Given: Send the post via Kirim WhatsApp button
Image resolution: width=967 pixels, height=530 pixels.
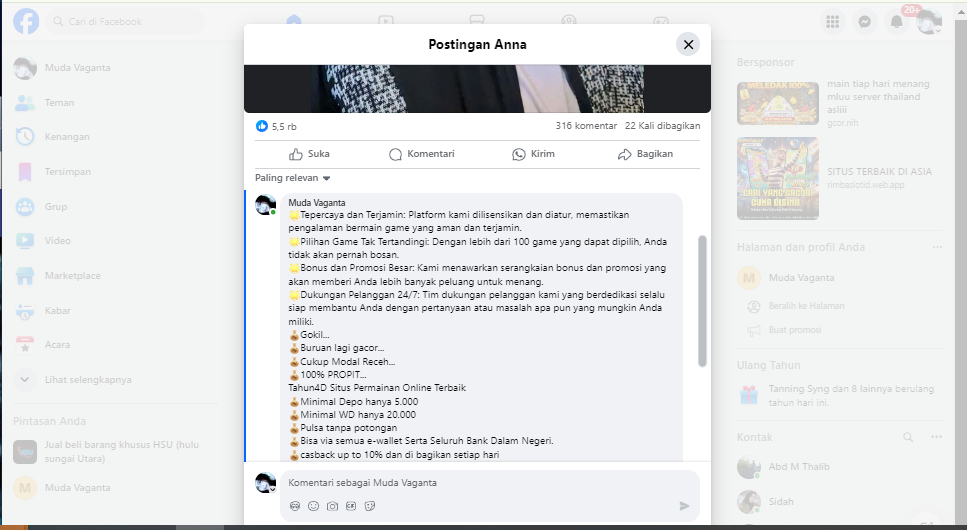Looking at the screenshot, I should tap(533, 154).
